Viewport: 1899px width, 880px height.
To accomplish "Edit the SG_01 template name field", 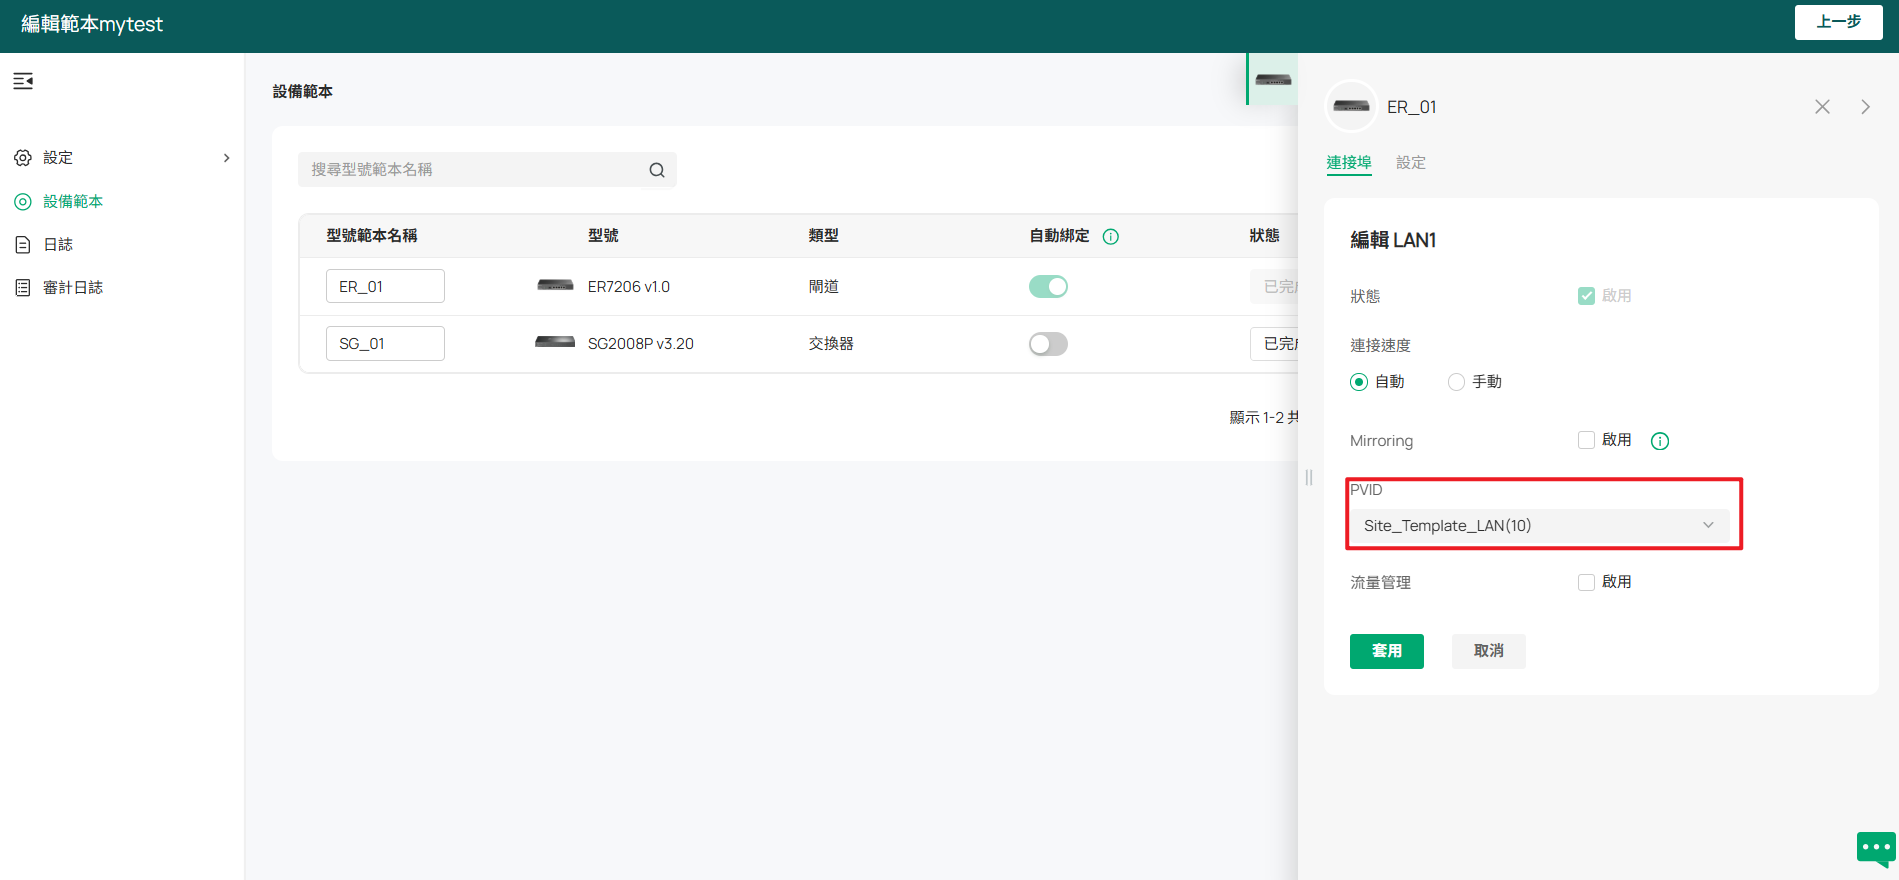I will click(x=385, y=343).
